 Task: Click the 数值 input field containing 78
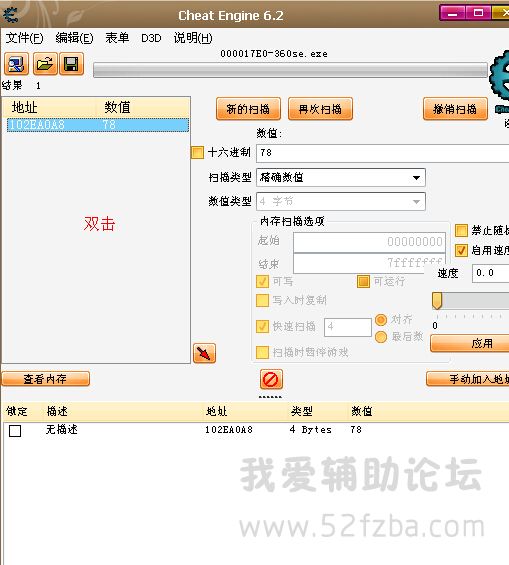[x=383, y=153]
